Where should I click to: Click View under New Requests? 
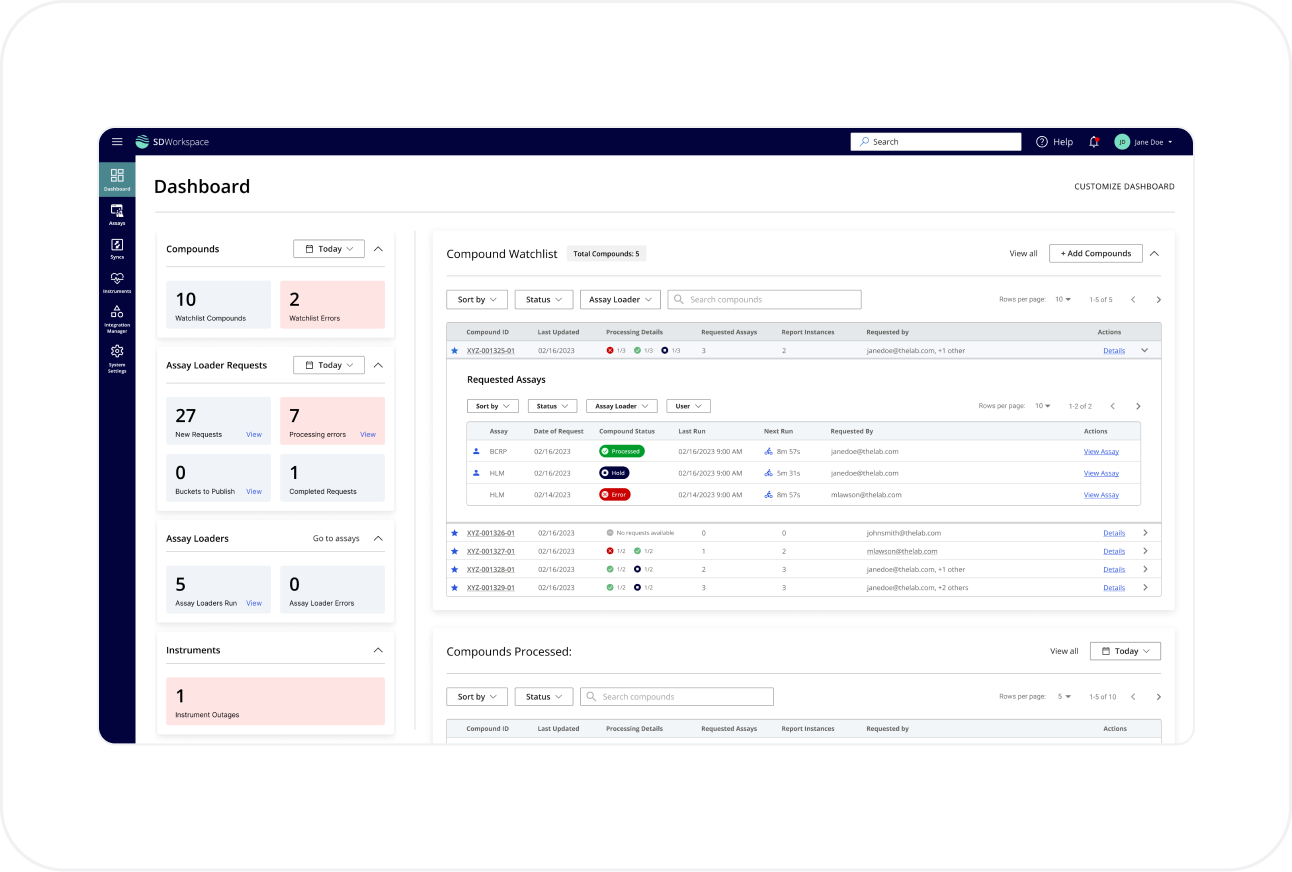[254, 435]
